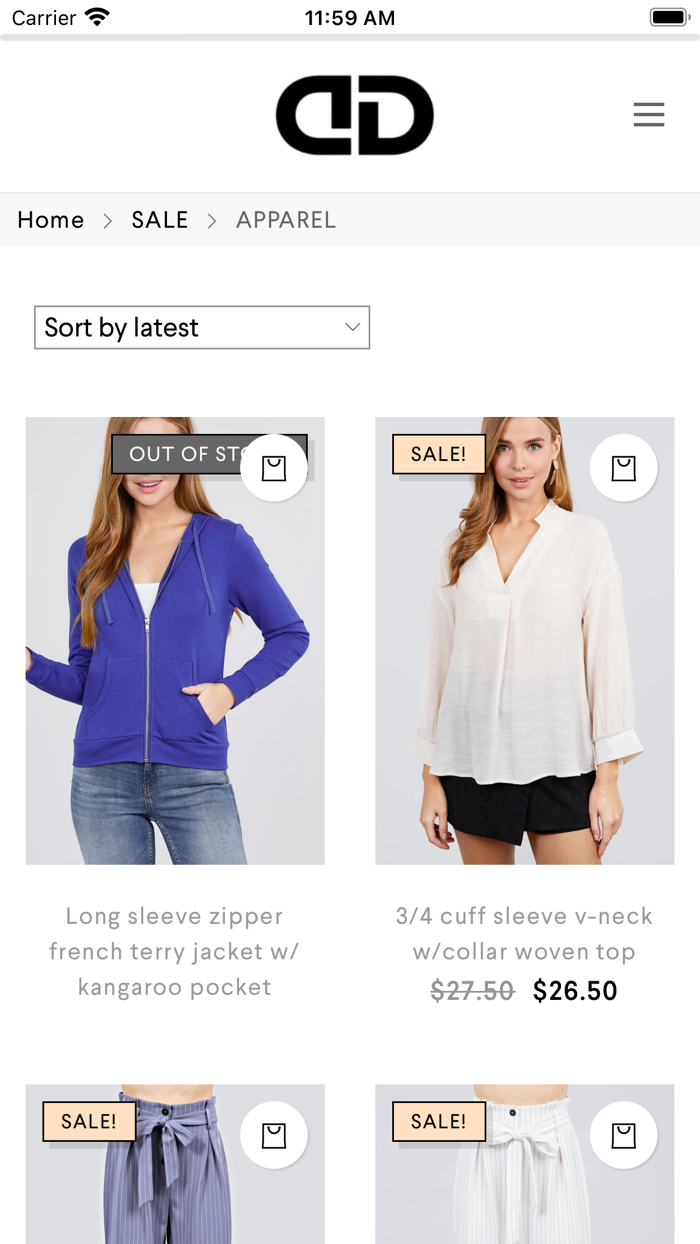Add blue striped pants to bag
The height and width of the screenshot is (1244, 700).
click(x=274, y=1135)
